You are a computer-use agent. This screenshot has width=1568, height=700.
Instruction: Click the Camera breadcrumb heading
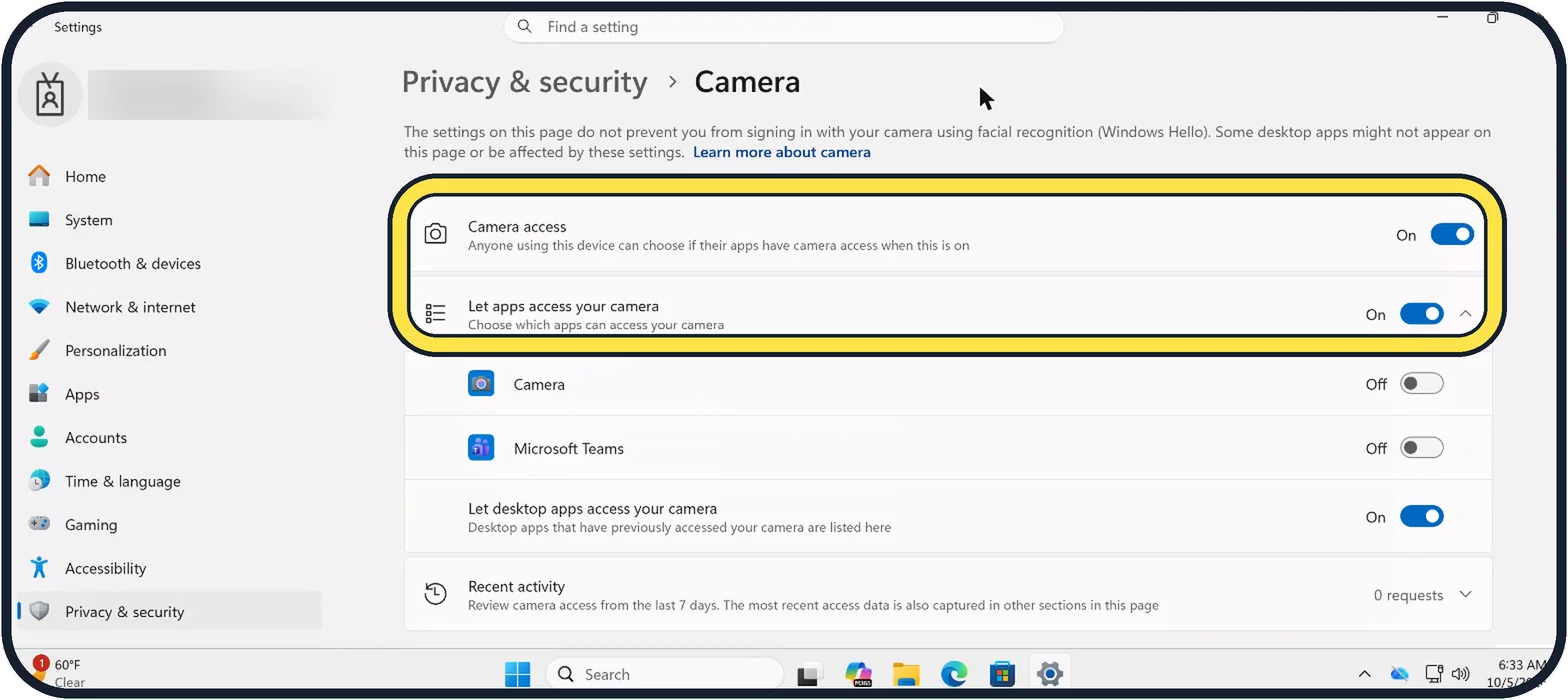747,81
